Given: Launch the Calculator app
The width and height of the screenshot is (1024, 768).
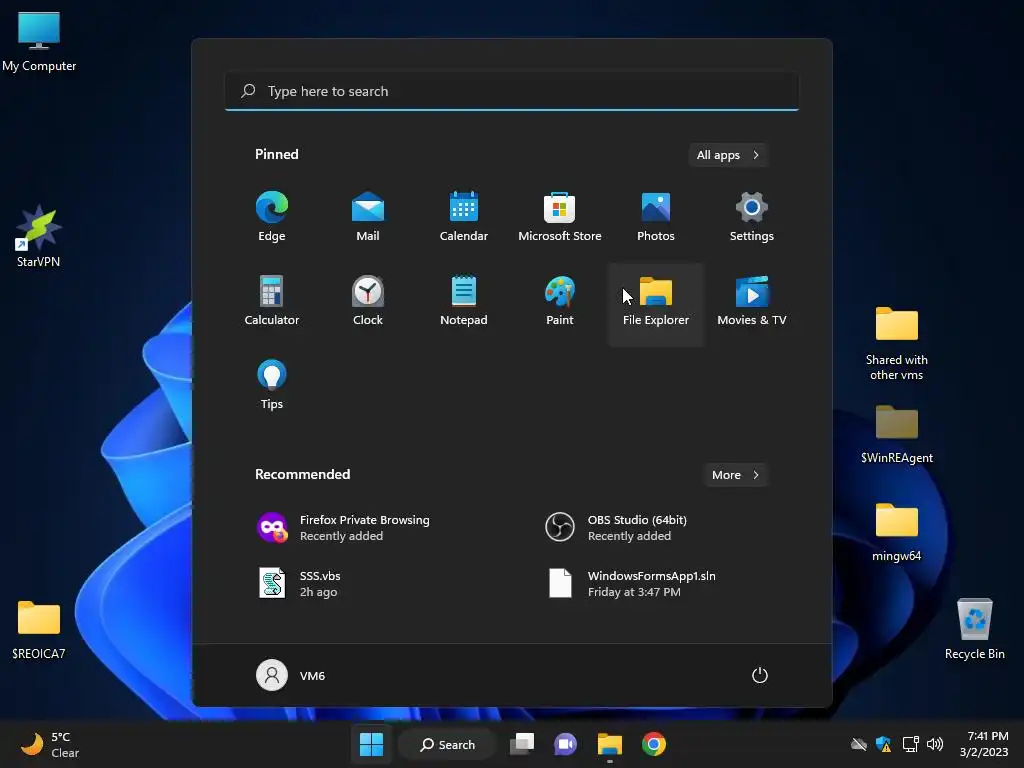Looking at the screenshot, I should pyautogui.click(x=272, y=300).
